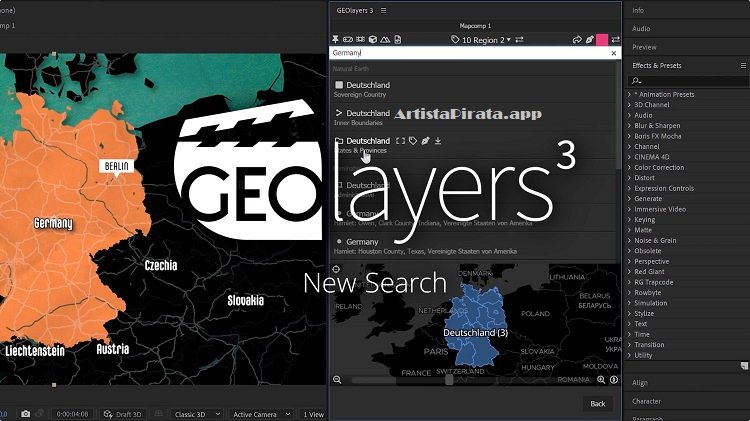This screenshot has height=421, width=750.
Task: Click tag icon on Deutschland States row
Action: coord(413,141)
